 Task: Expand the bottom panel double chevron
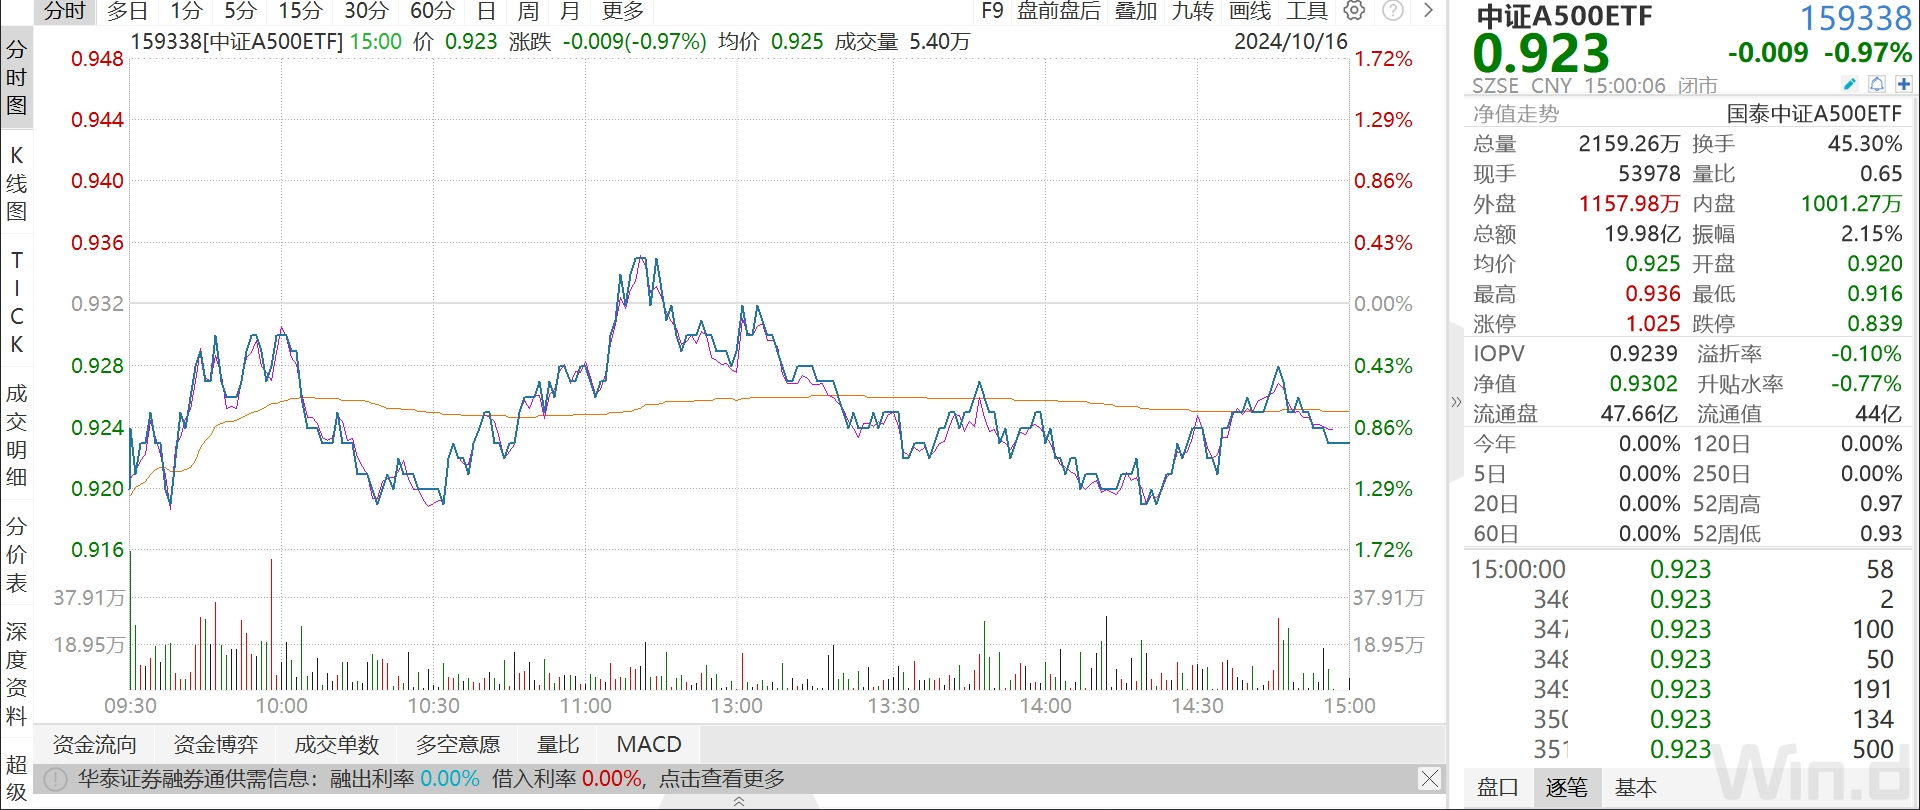tap(739, 801)
